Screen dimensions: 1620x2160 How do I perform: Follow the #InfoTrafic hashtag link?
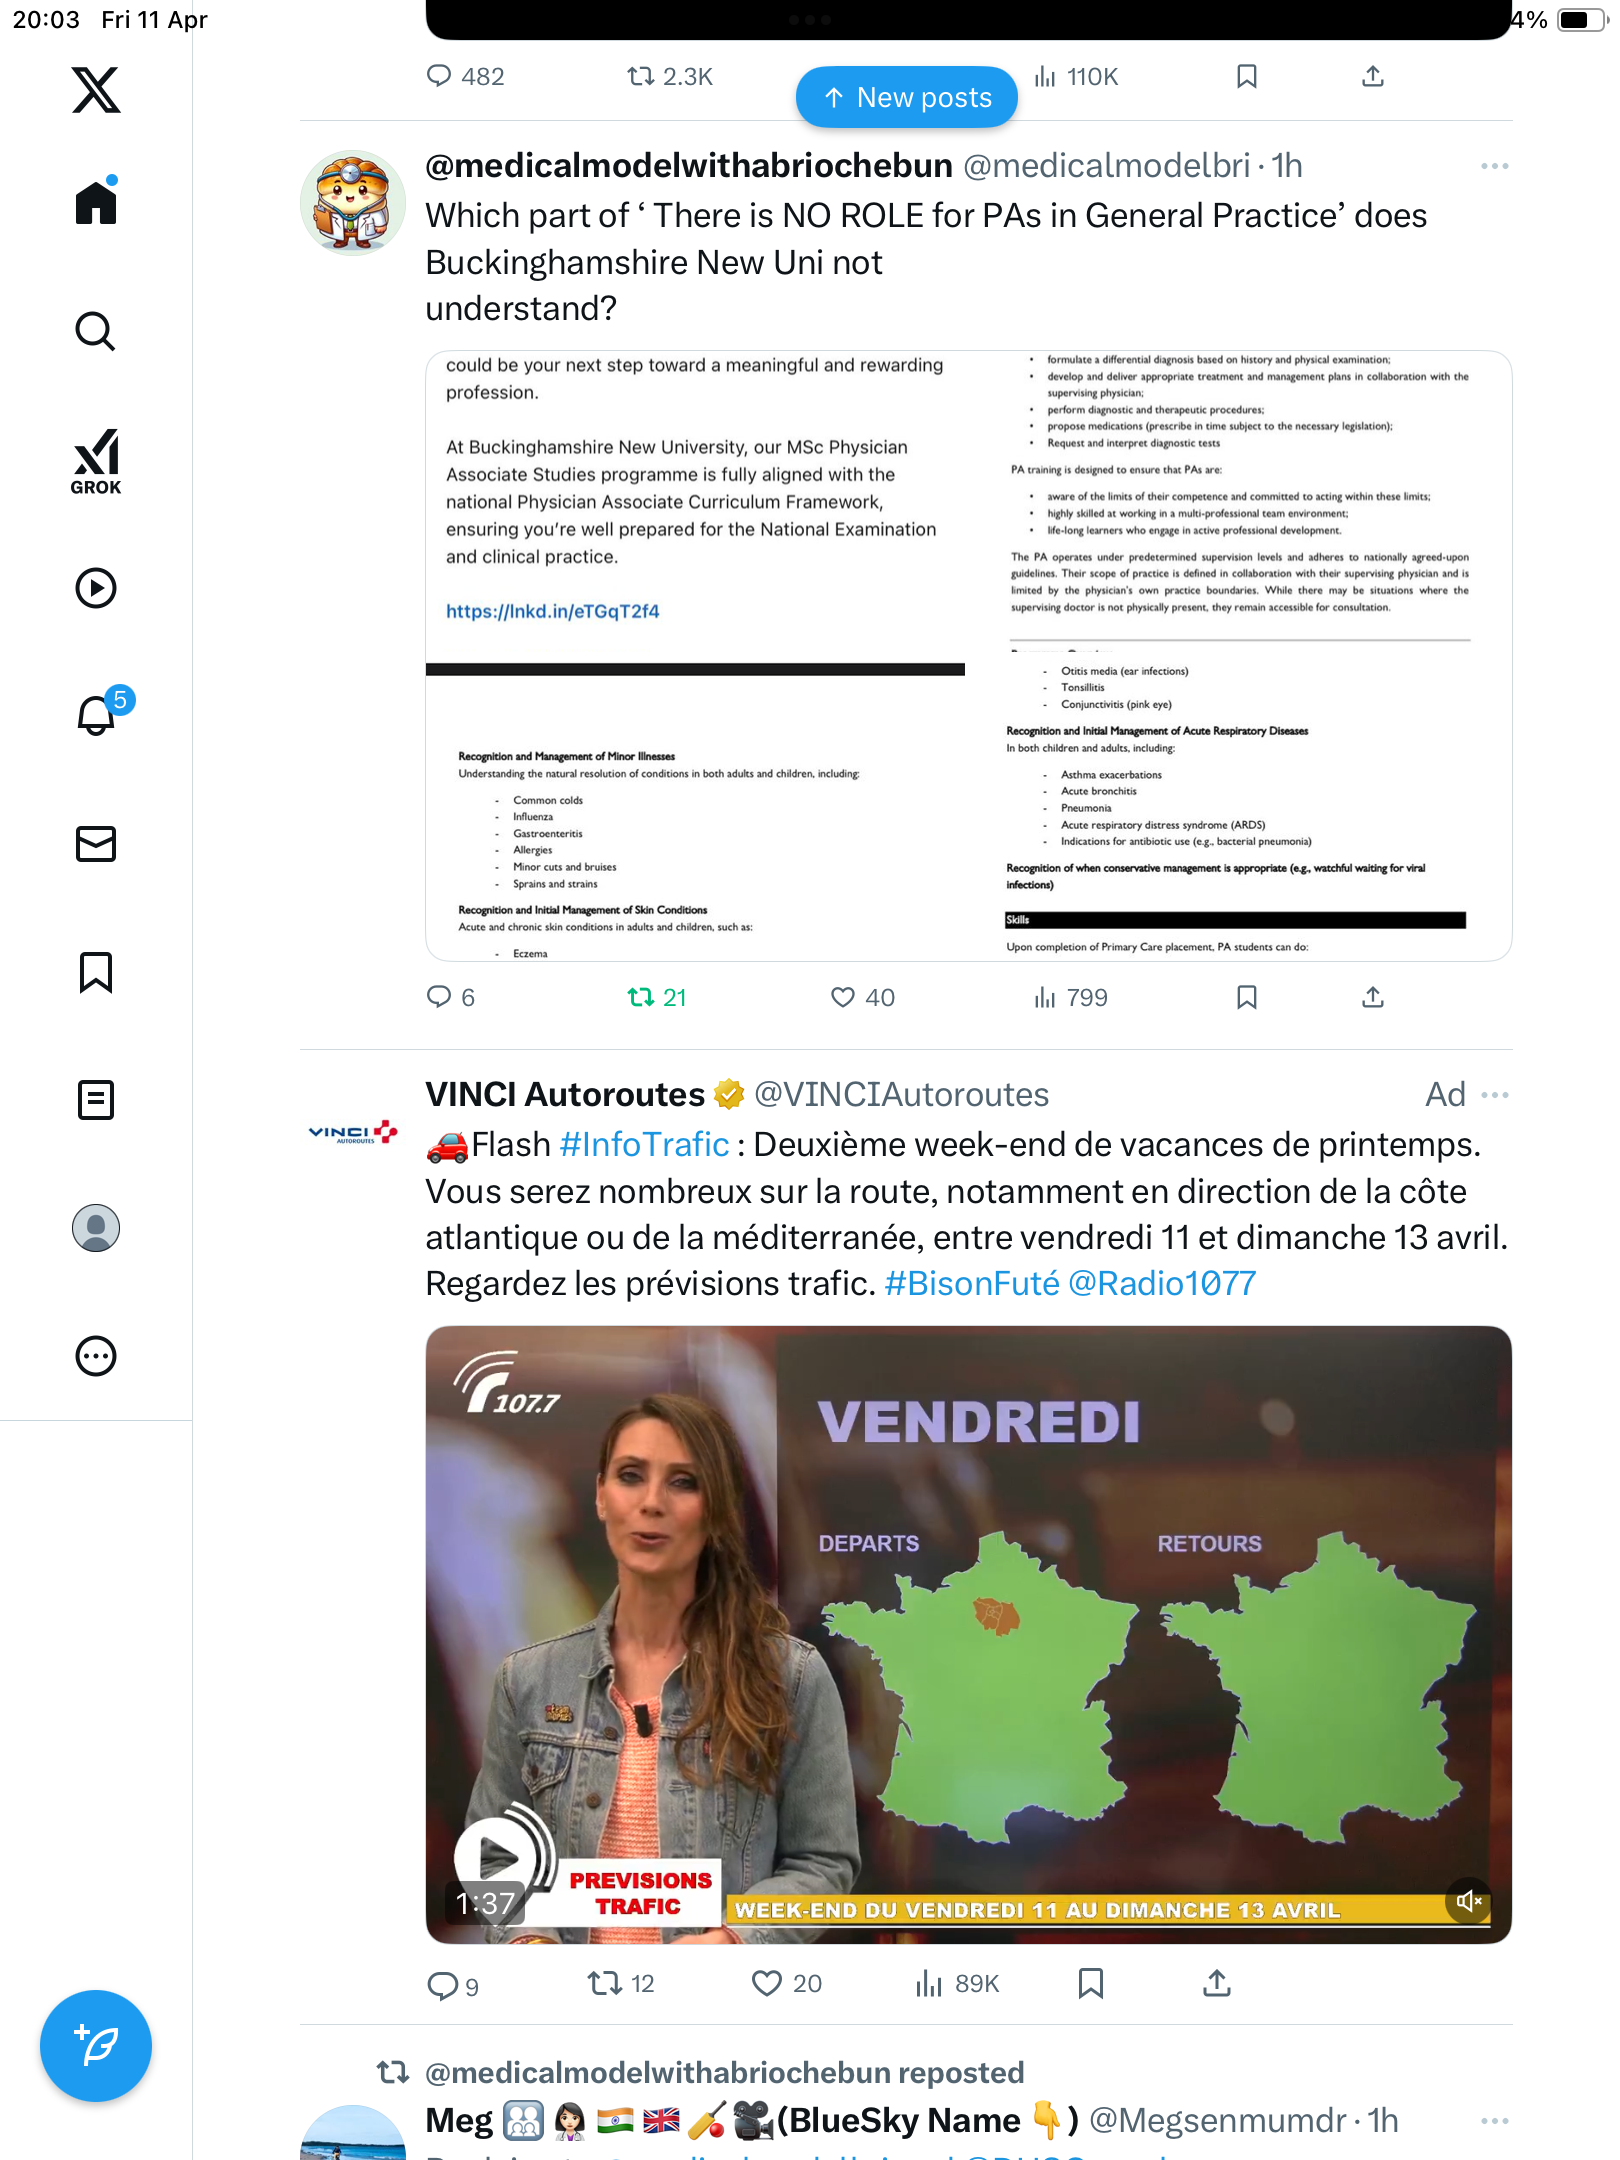(x=644, y=1145)
